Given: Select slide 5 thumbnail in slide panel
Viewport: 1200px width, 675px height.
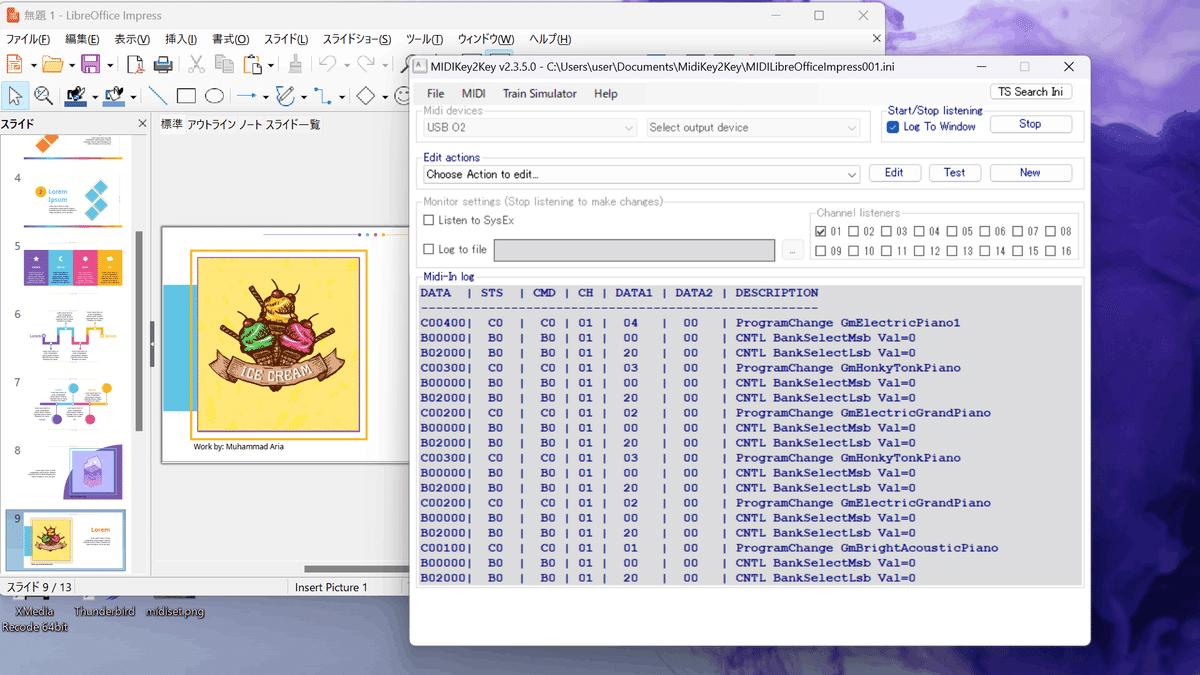Looking at the screenshot, I should click(x=73, y=268).
